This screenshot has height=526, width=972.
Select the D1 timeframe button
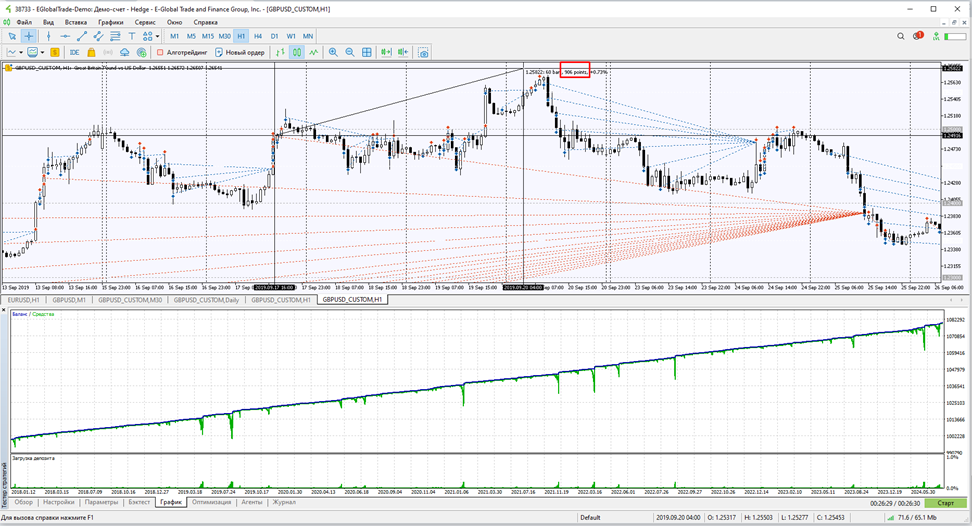[275, 37]
